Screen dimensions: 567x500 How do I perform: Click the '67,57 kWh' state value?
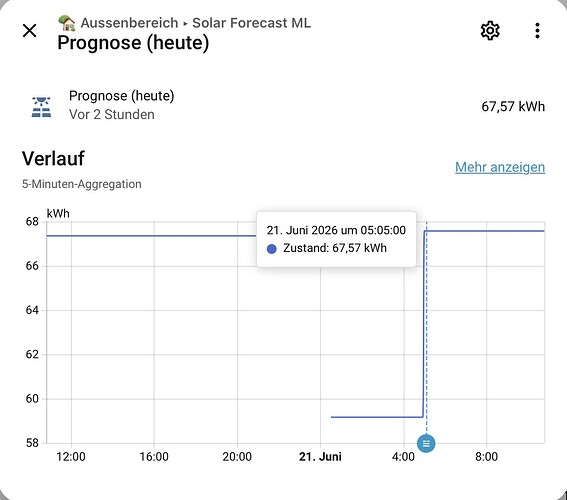(513, 106)
